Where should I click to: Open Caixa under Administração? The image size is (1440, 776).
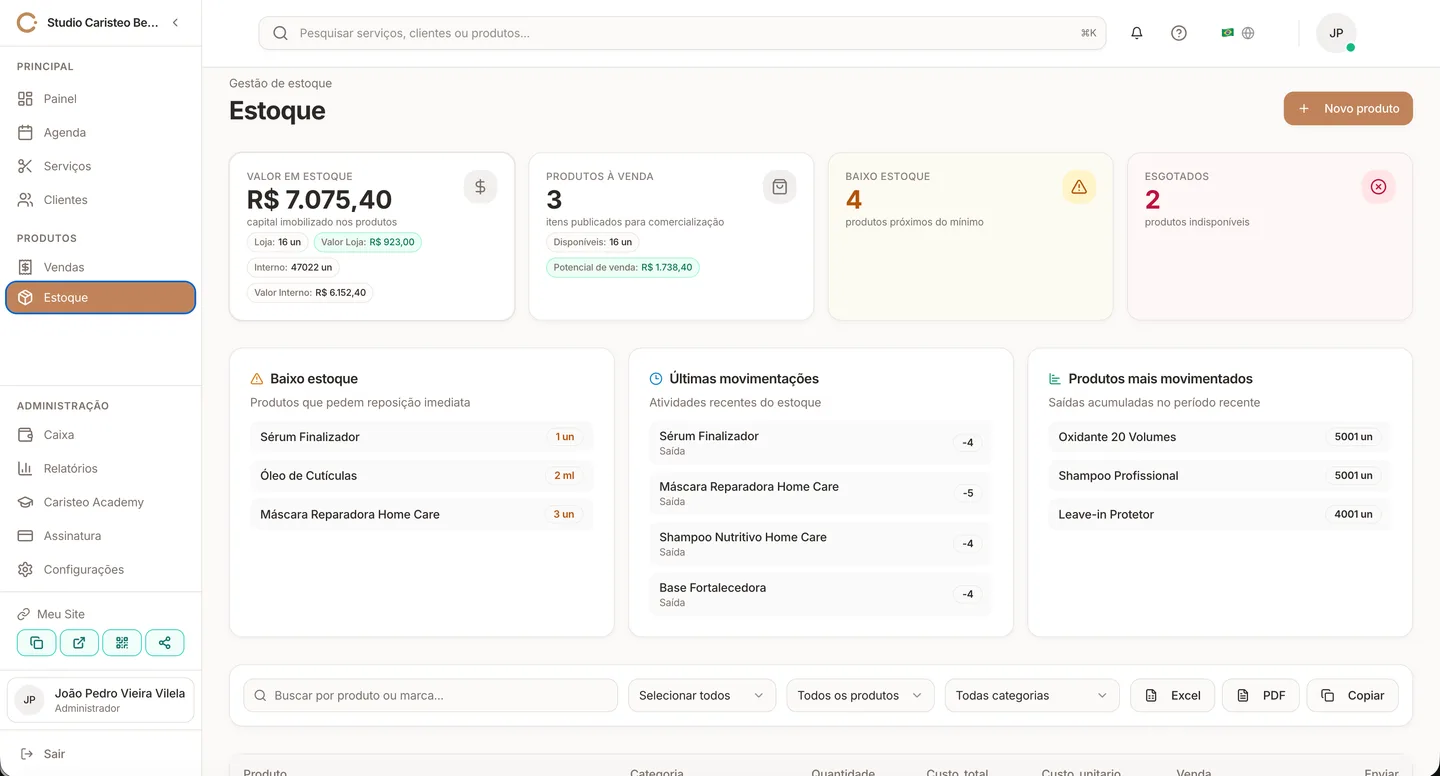[x=101, y=435]
